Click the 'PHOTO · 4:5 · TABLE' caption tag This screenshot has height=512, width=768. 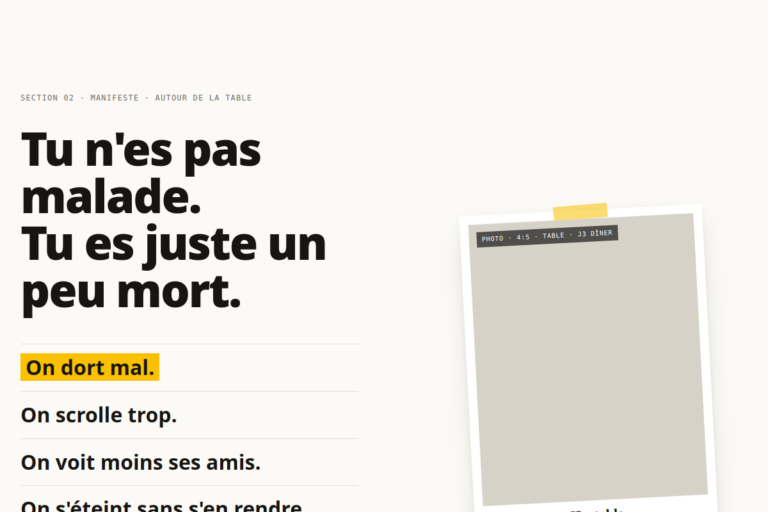[x=547, y=236]
